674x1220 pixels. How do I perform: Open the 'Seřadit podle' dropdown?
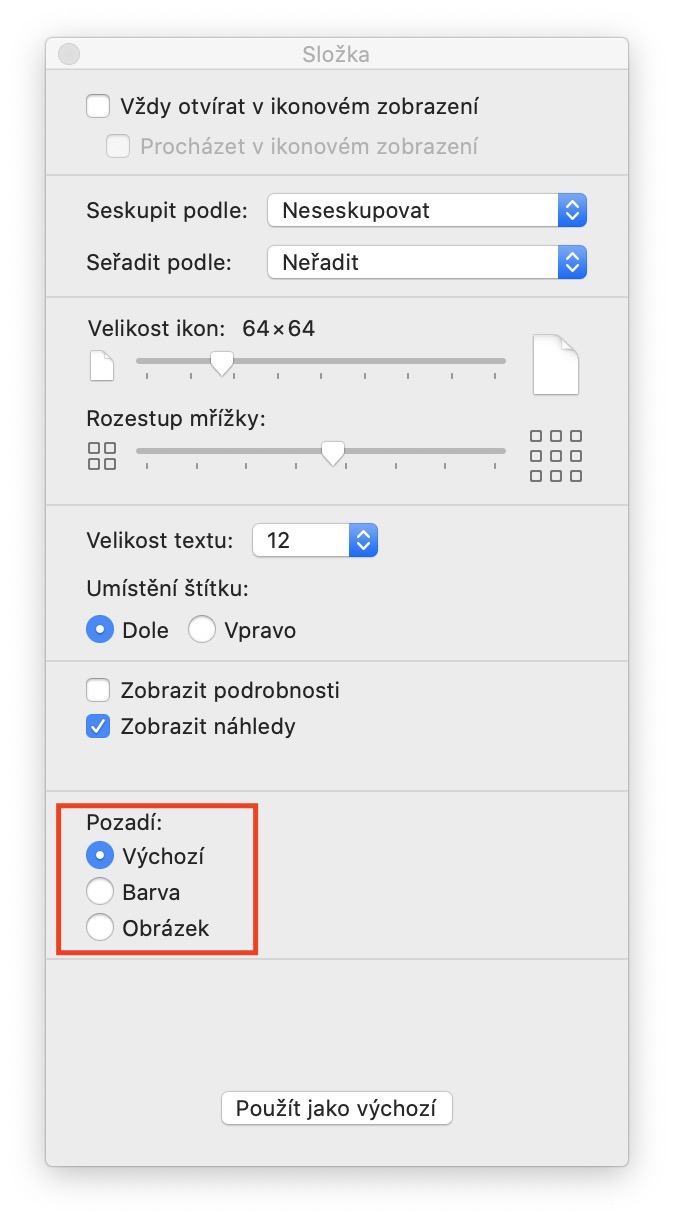tap(427, 263)
